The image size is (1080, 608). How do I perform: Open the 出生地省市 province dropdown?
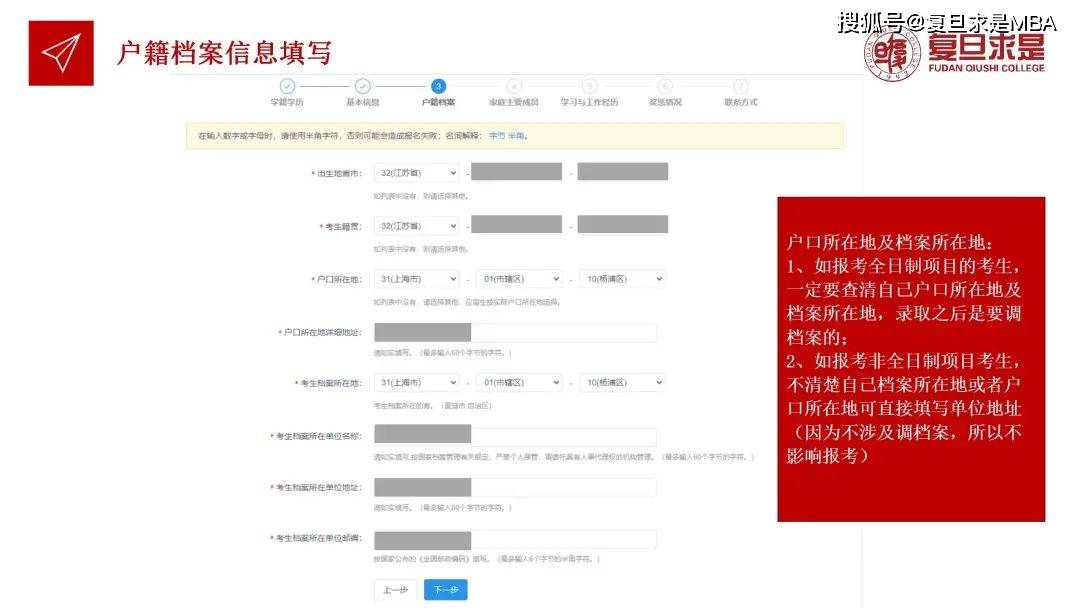click(x=416, y=172)
